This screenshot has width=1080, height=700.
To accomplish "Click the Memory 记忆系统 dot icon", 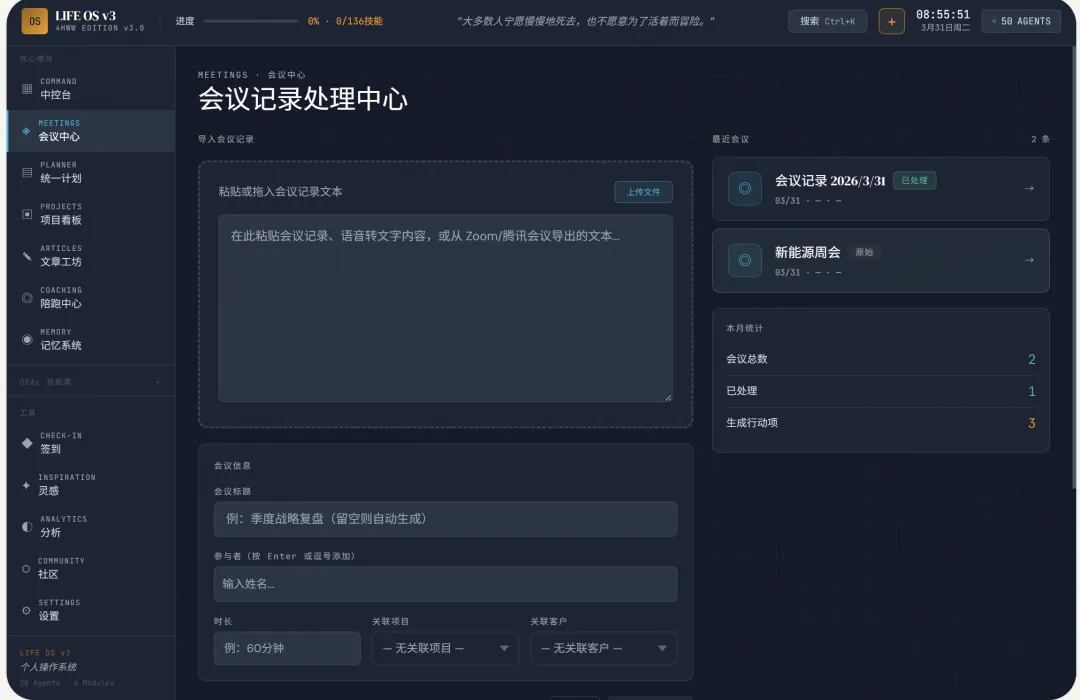I will coord(27,339).
